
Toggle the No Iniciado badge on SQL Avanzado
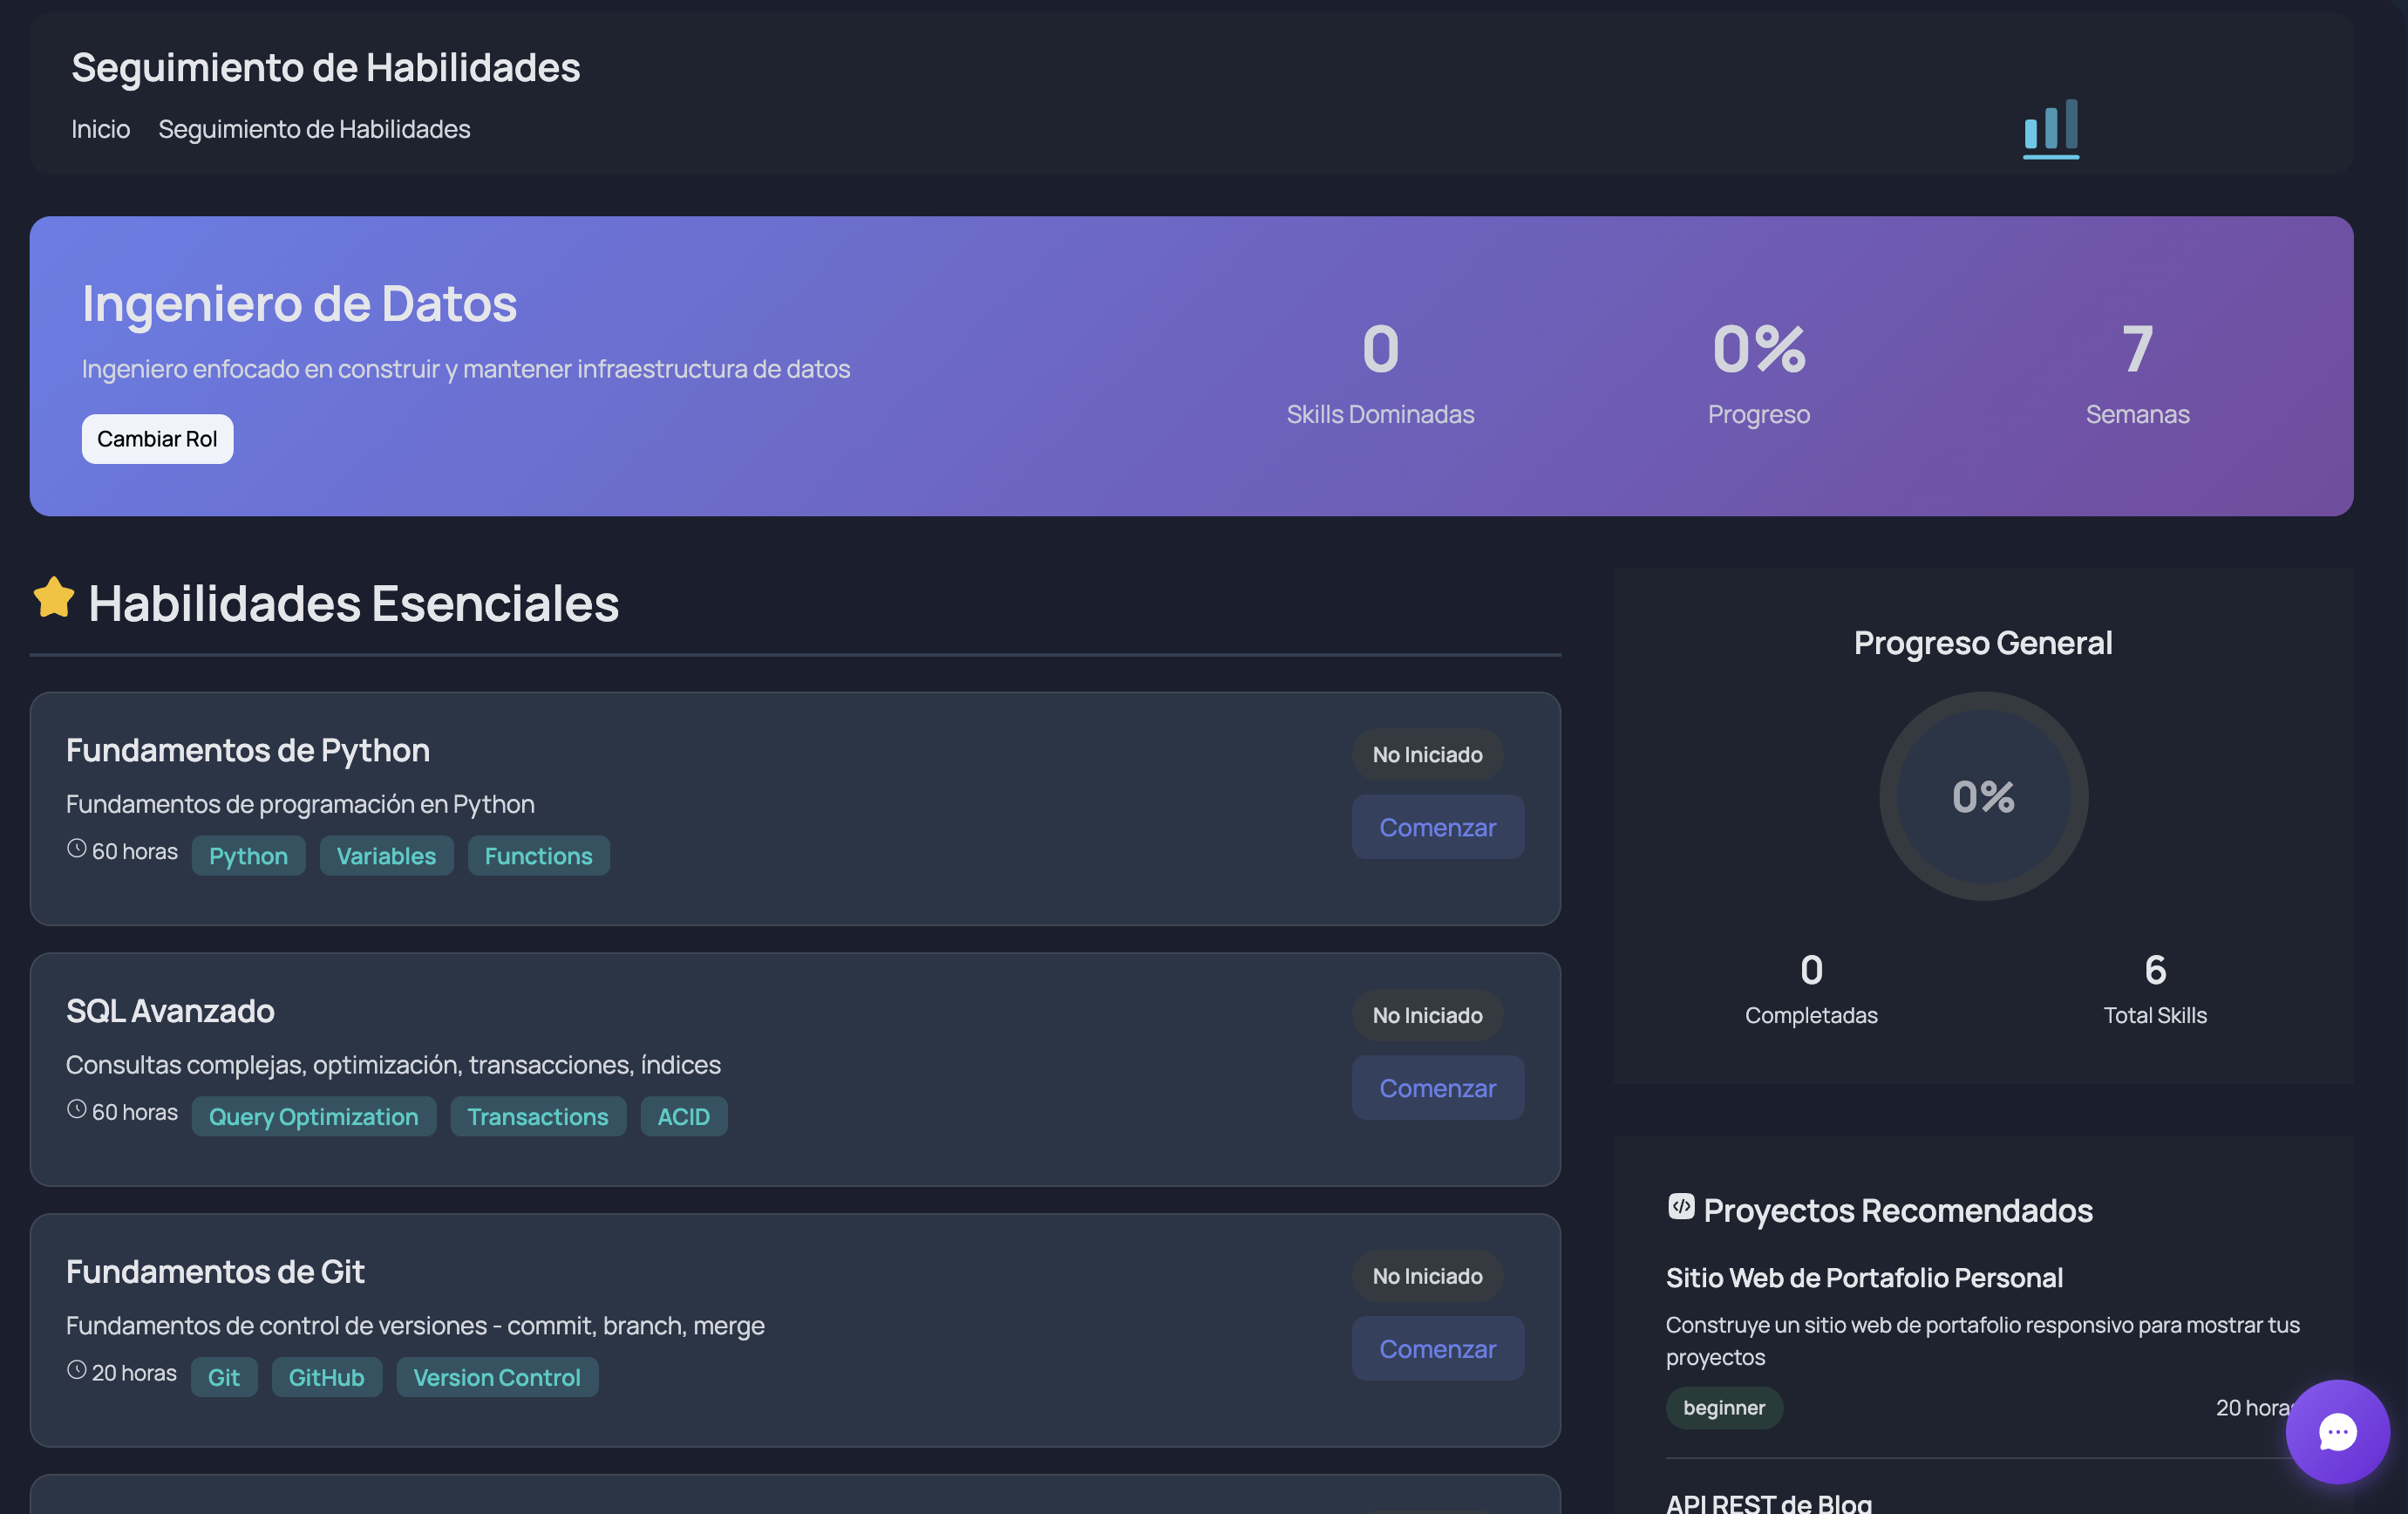(1426, 1015)
